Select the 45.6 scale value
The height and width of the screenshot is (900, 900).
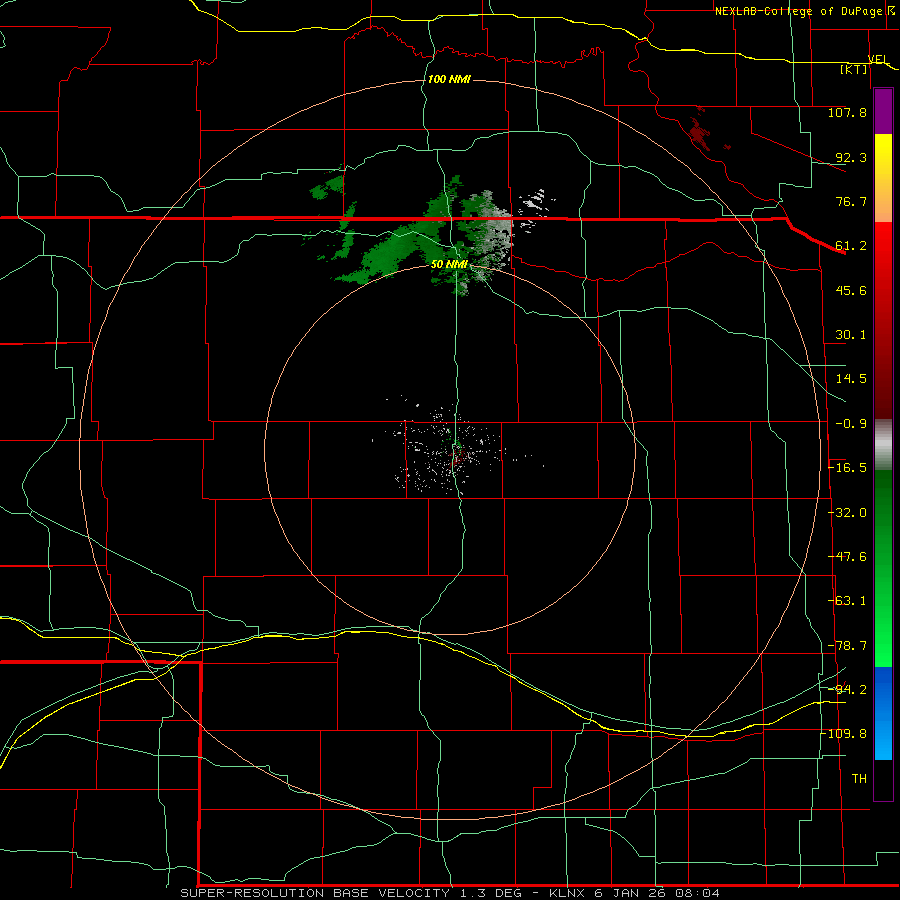pyautogui.click(x=851, y=290)
